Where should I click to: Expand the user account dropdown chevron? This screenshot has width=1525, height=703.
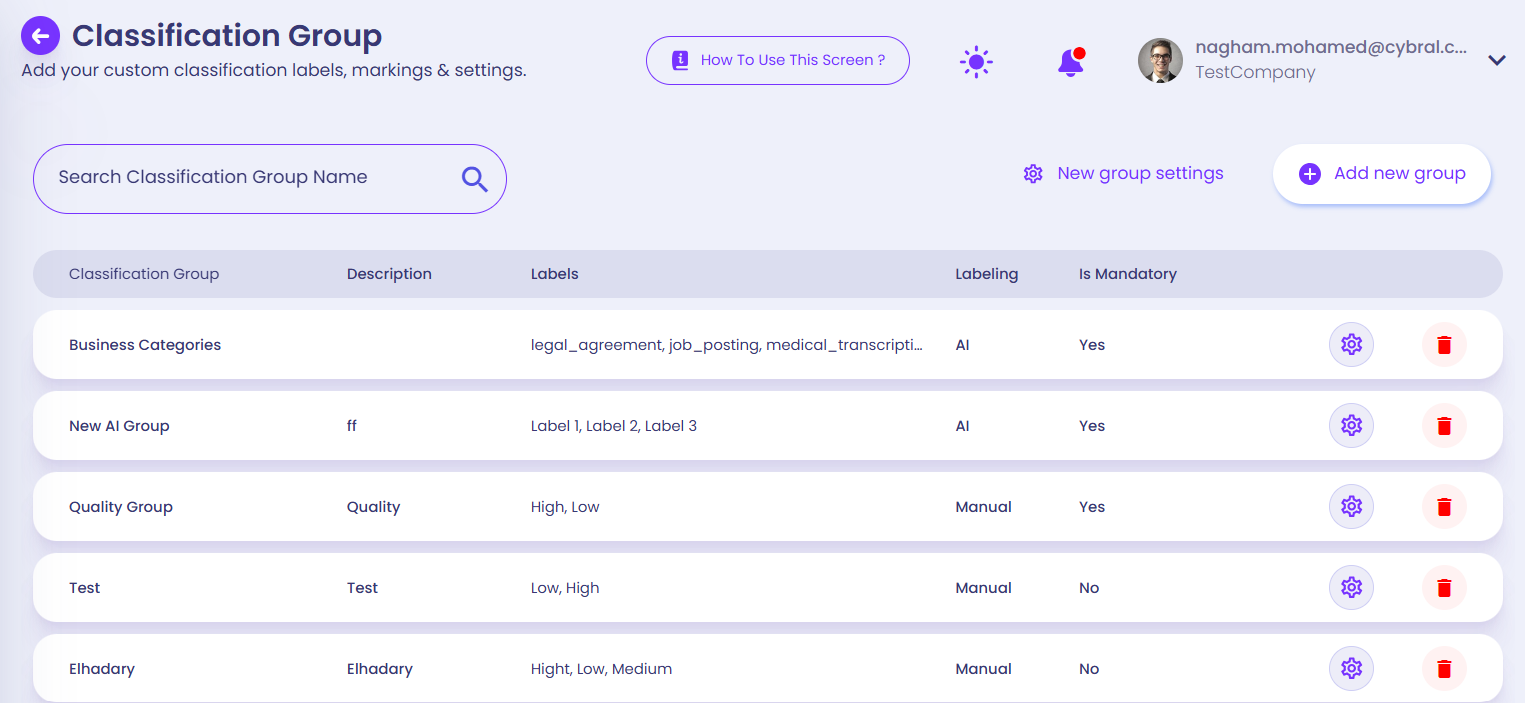click(x=1496, y=61)
